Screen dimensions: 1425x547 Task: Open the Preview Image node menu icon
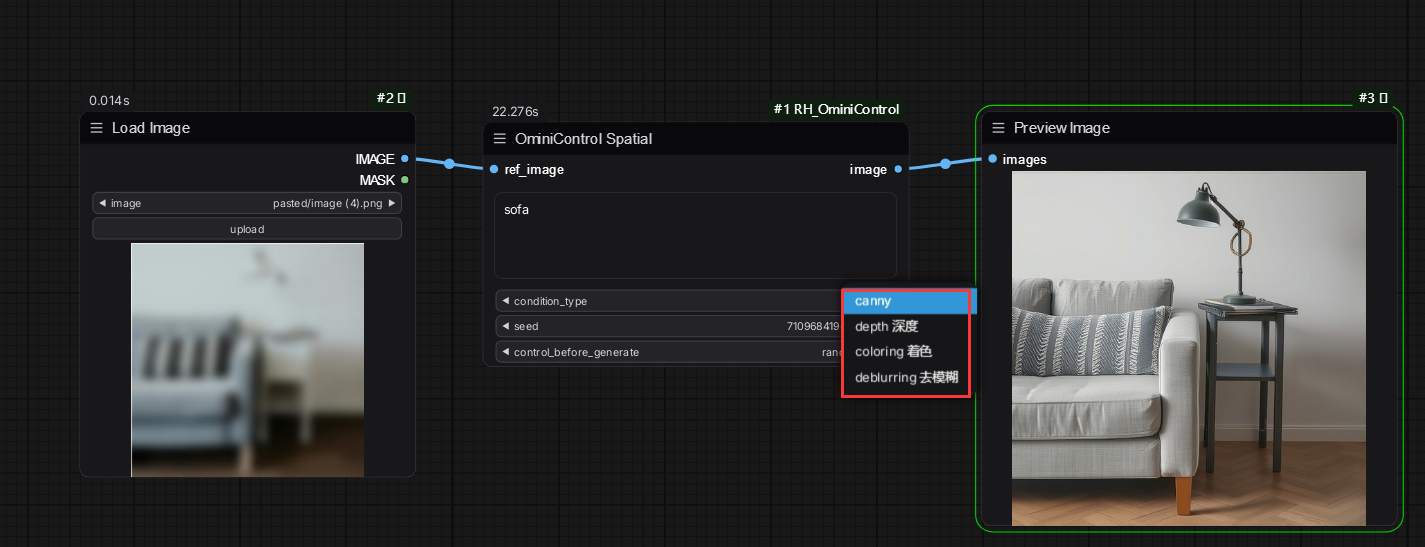pos(998,128)
